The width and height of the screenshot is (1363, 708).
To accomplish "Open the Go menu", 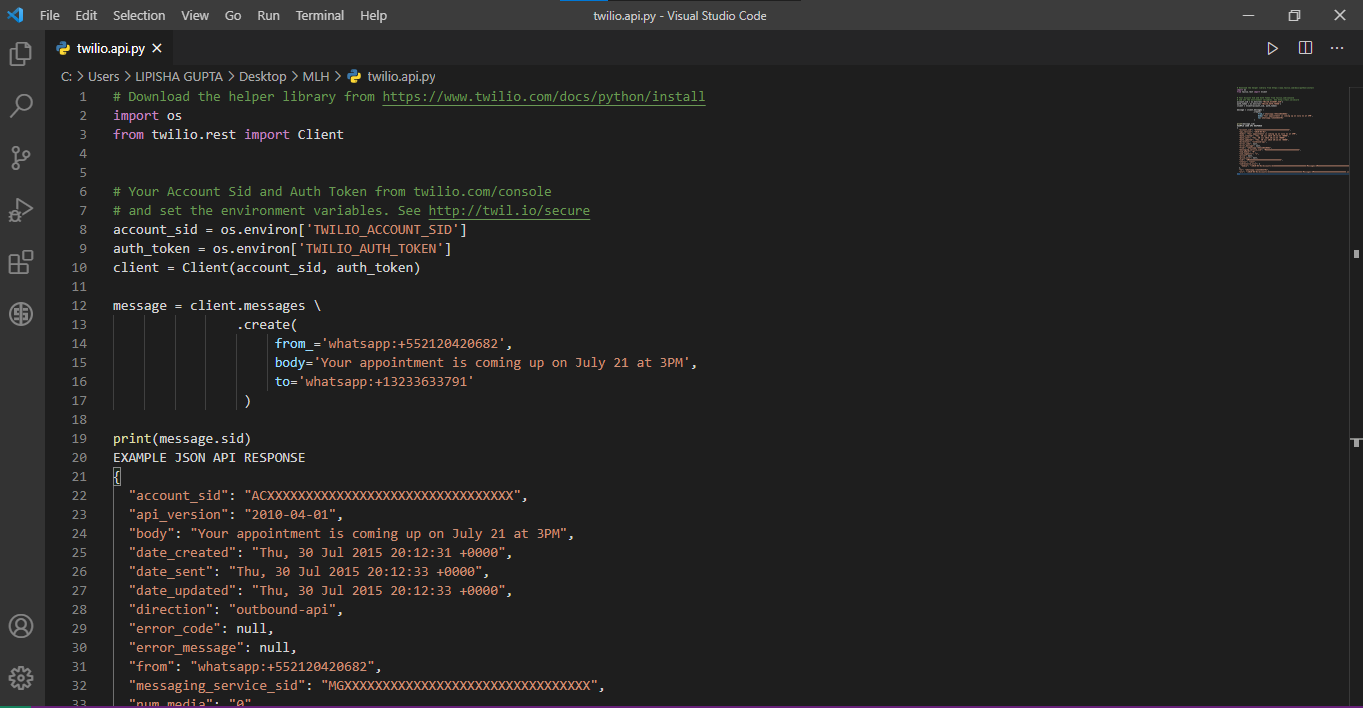I will pyautogui.click(x=233, y=15).
